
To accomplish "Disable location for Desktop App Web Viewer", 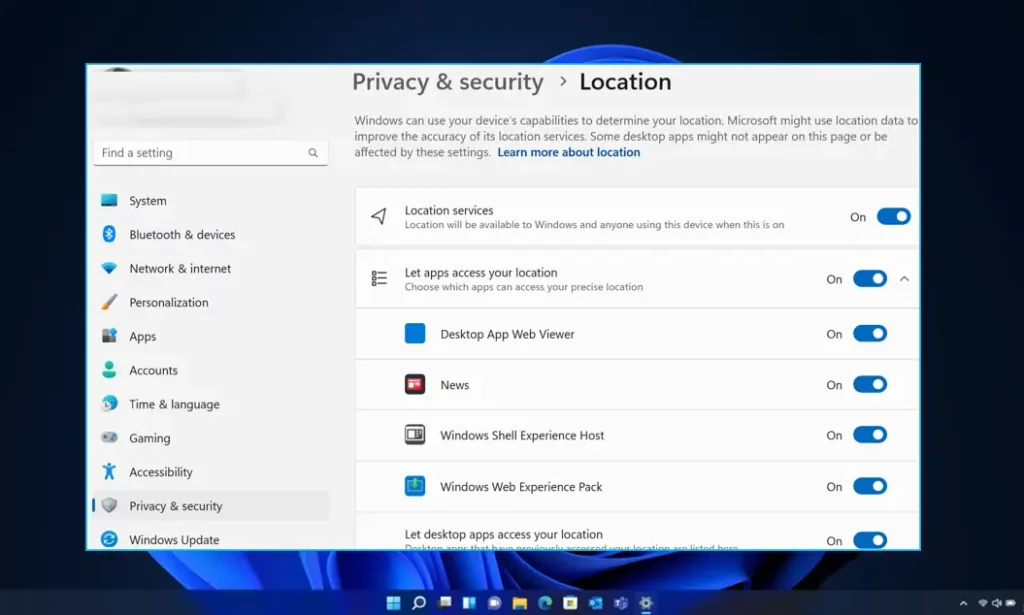I will [870, 334].
